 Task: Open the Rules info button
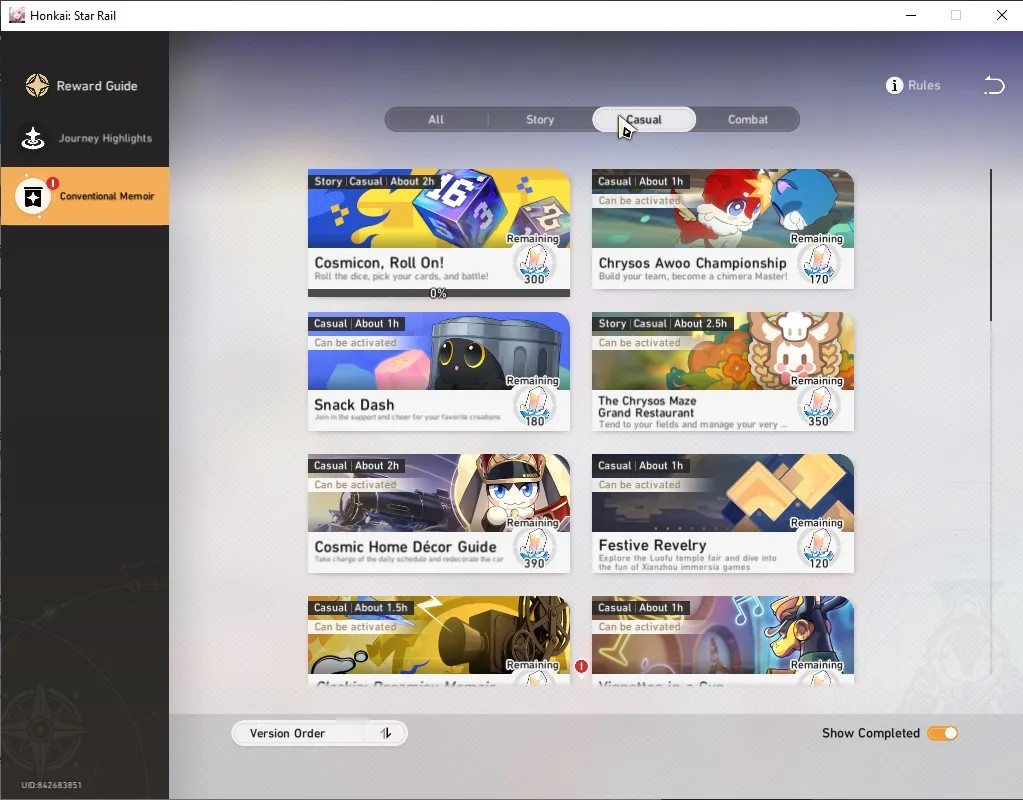coord(913,85)
